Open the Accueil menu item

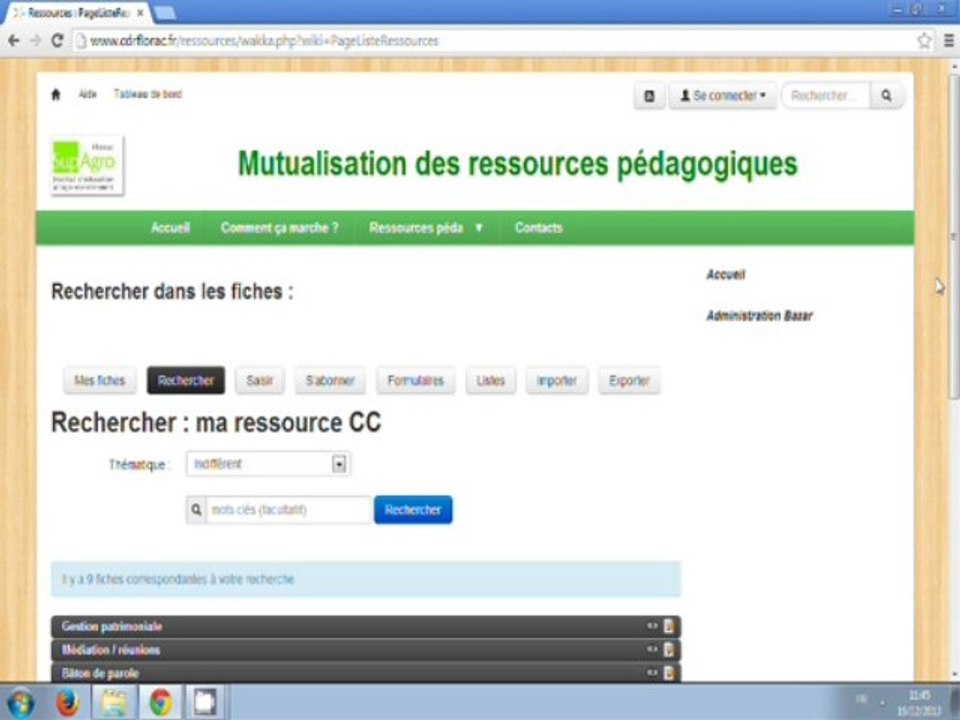(170, 228)
